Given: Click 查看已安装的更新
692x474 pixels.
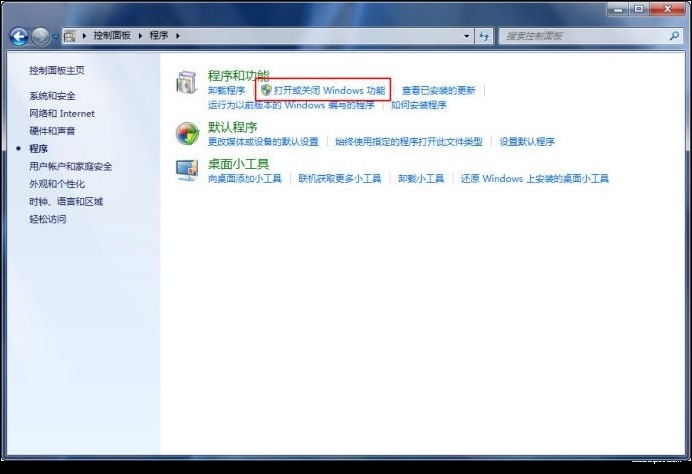Looking at the screenshot, I should click(439, 90).
